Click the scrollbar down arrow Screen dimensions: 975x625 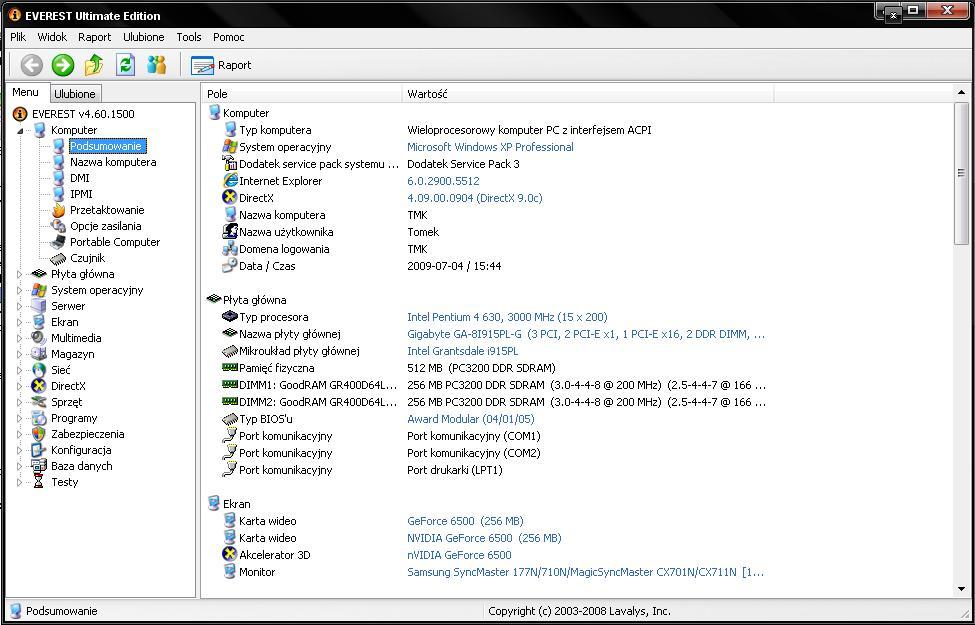(x=961, y=588)
